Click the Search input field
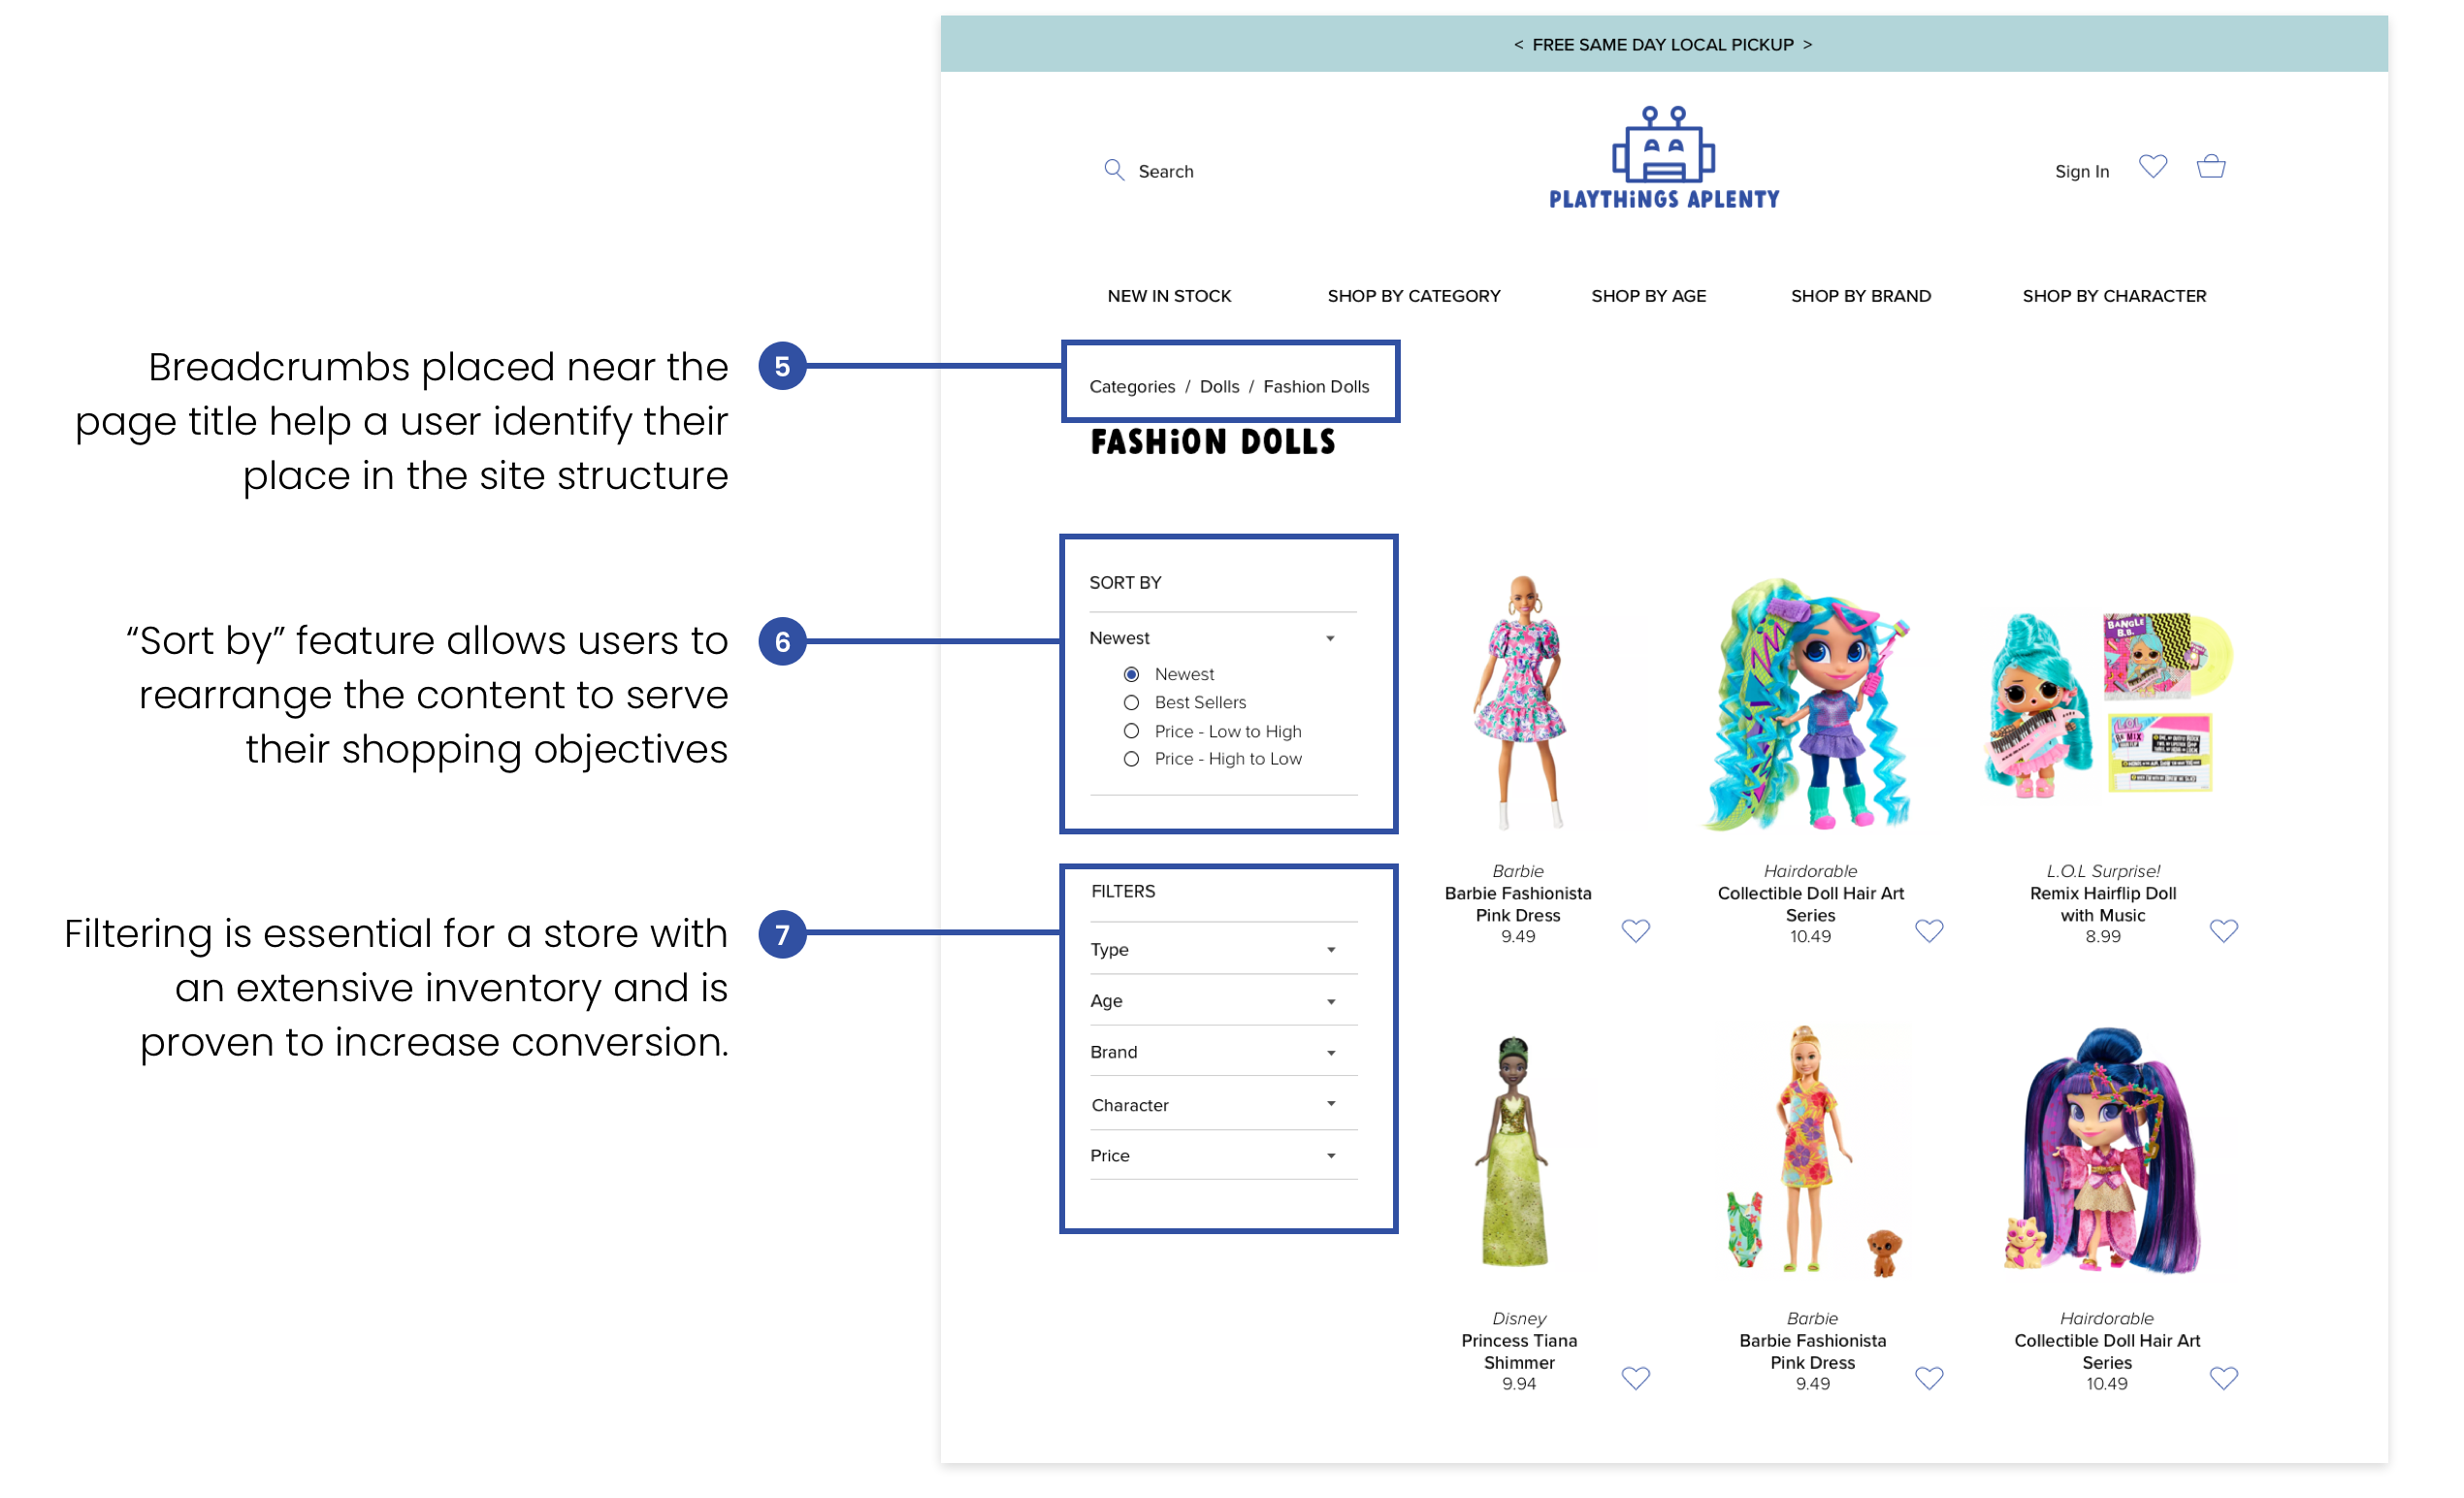Viewport: 2464px width, 1498px height. click(1166, 171)
